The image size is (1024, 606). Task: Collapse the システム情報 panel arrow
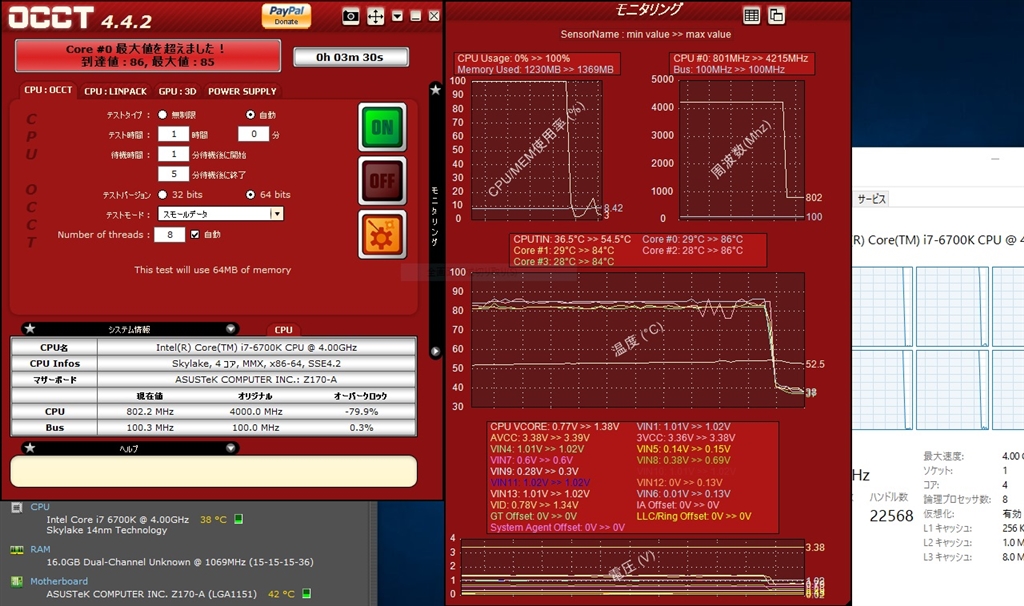tap(231, 329)
